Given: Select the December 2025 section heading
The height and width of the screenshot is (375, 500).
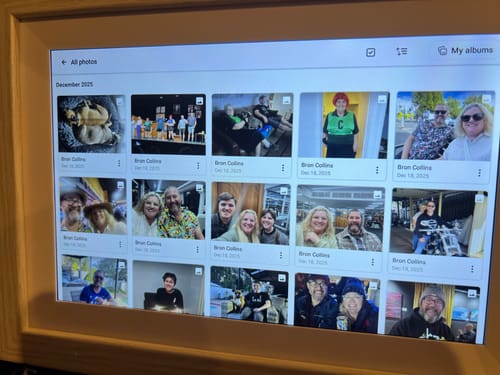Looking at the screenshot, I should [x=74, y=85].
